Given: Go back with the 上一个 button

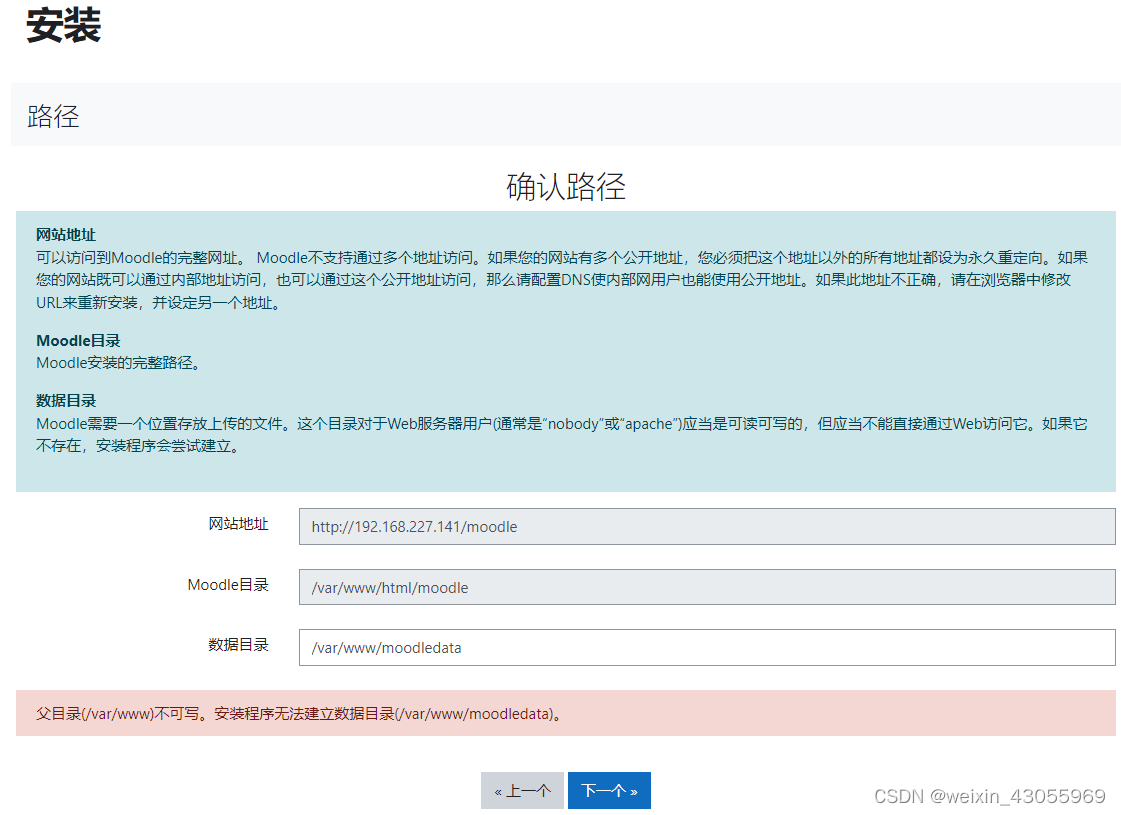Looking at the screenshot, I should (x=522, y=790).
